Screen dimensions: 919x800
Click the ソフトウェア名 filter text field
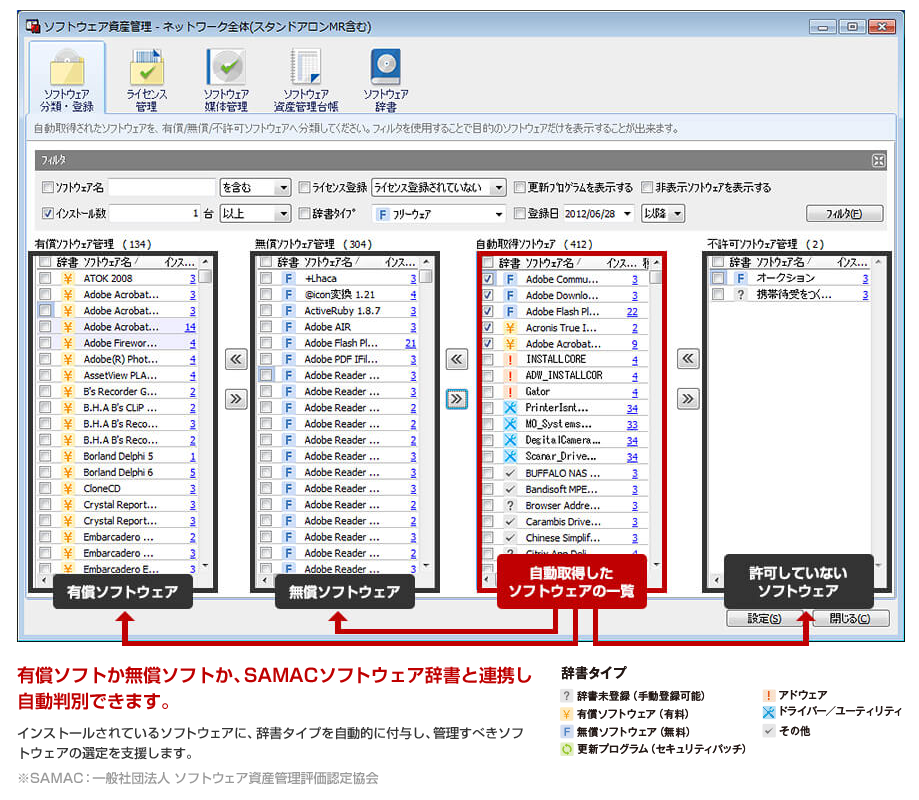pos(162,188)
